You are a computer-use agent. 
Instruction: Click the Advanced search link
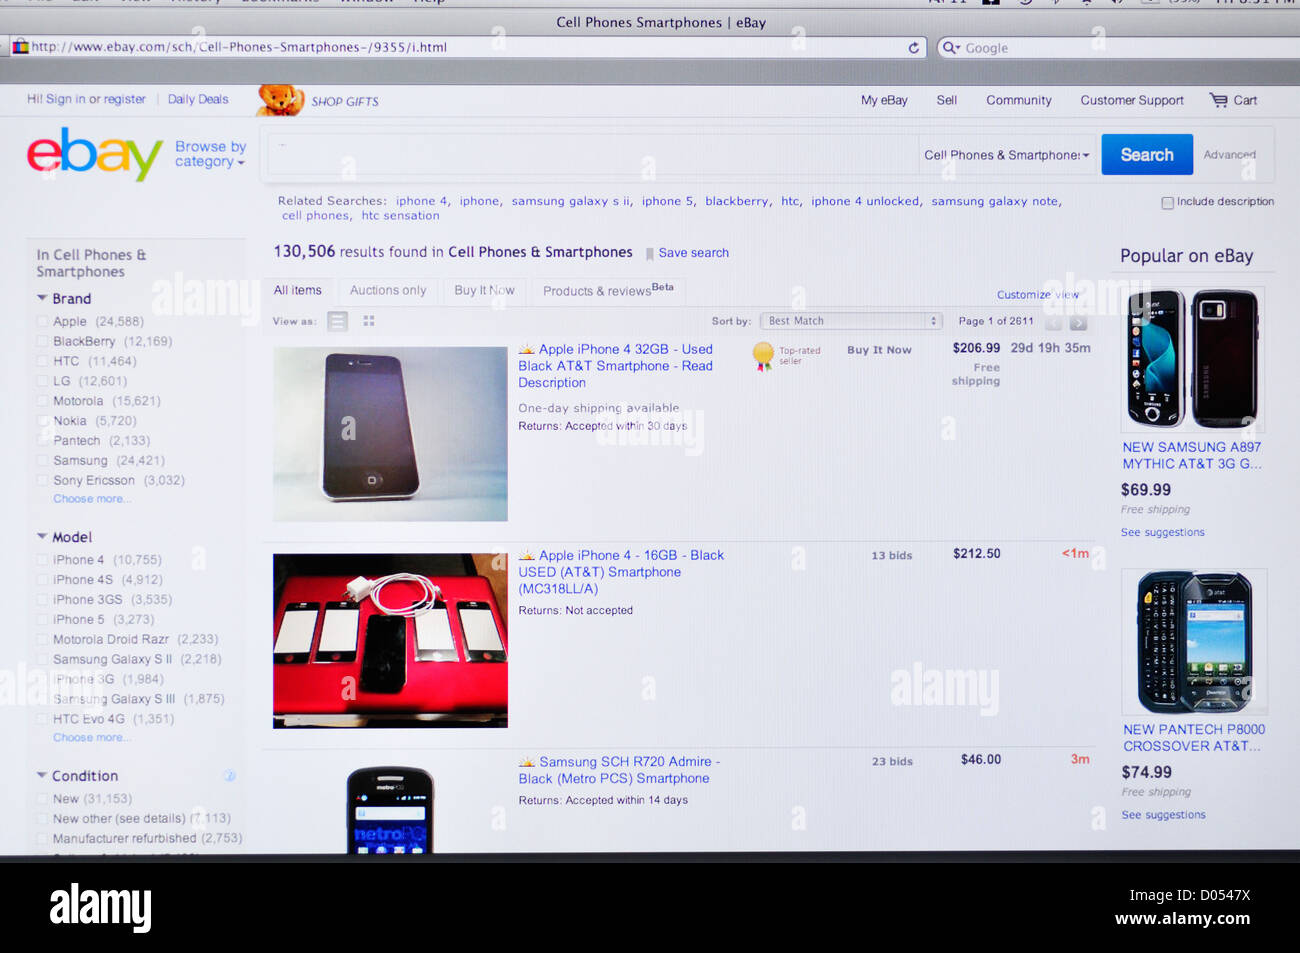(1229, 155)
